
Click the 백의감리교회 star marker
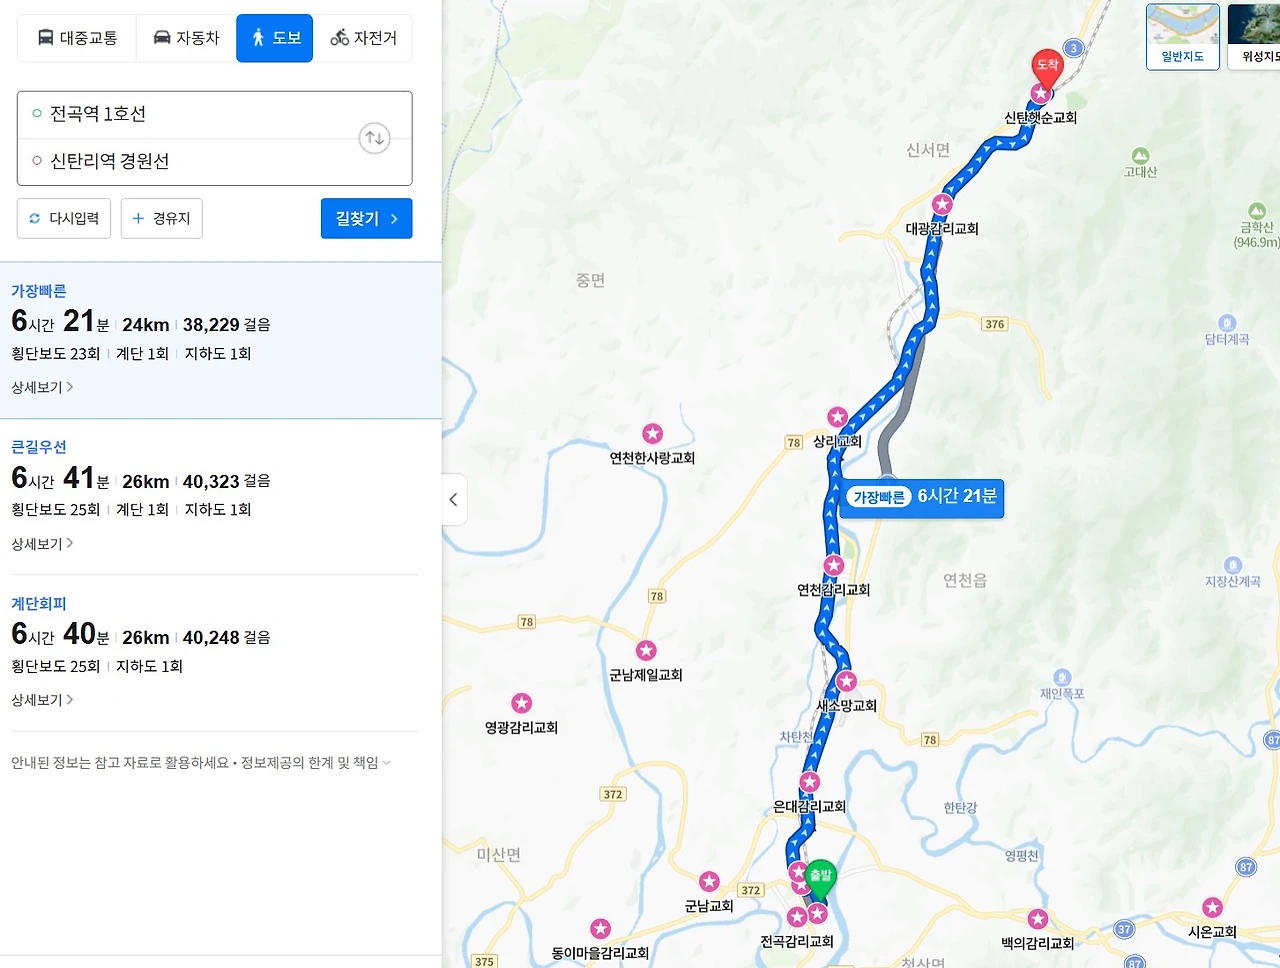1038,918
